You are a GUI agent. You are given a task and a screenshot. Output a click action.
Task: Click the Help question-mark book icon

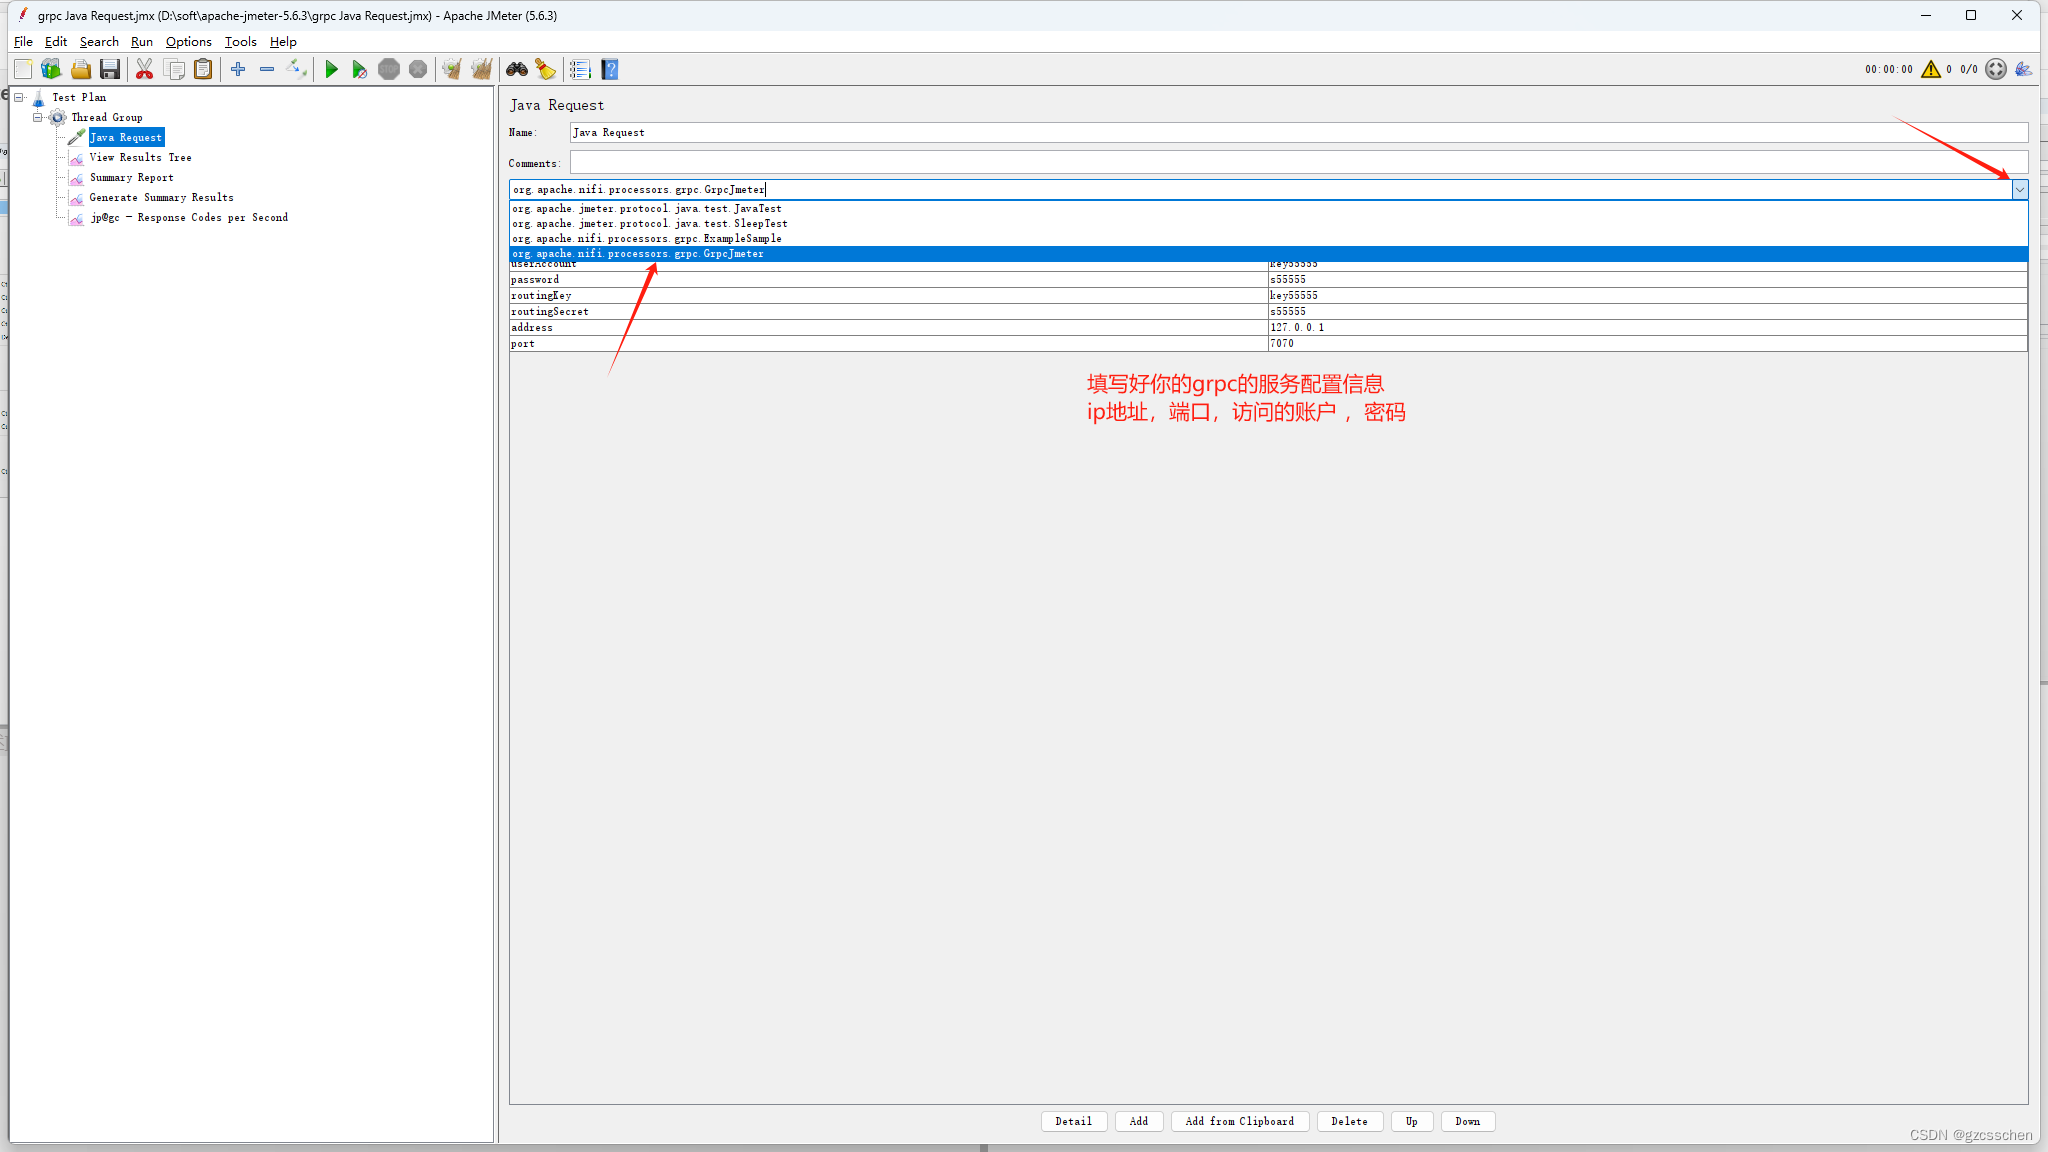610,69
